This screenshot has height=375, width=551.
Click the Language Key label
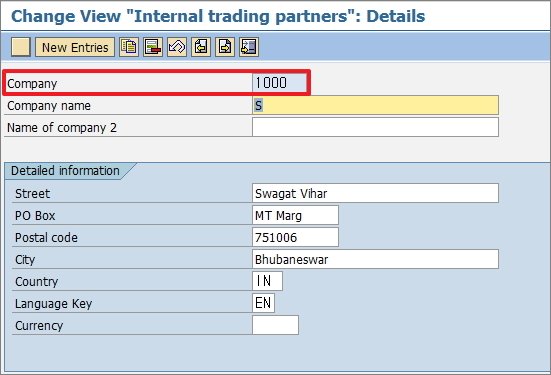click(53, 304)
